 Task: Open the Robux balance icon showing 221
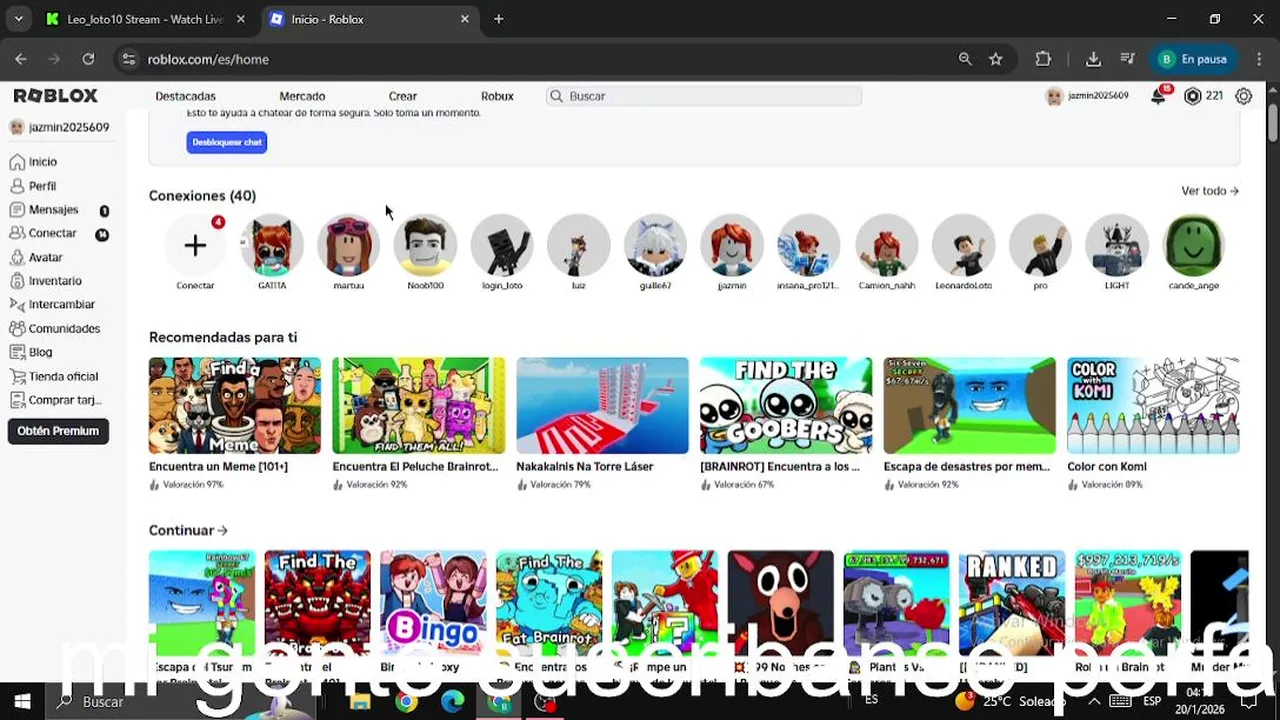1192,96
